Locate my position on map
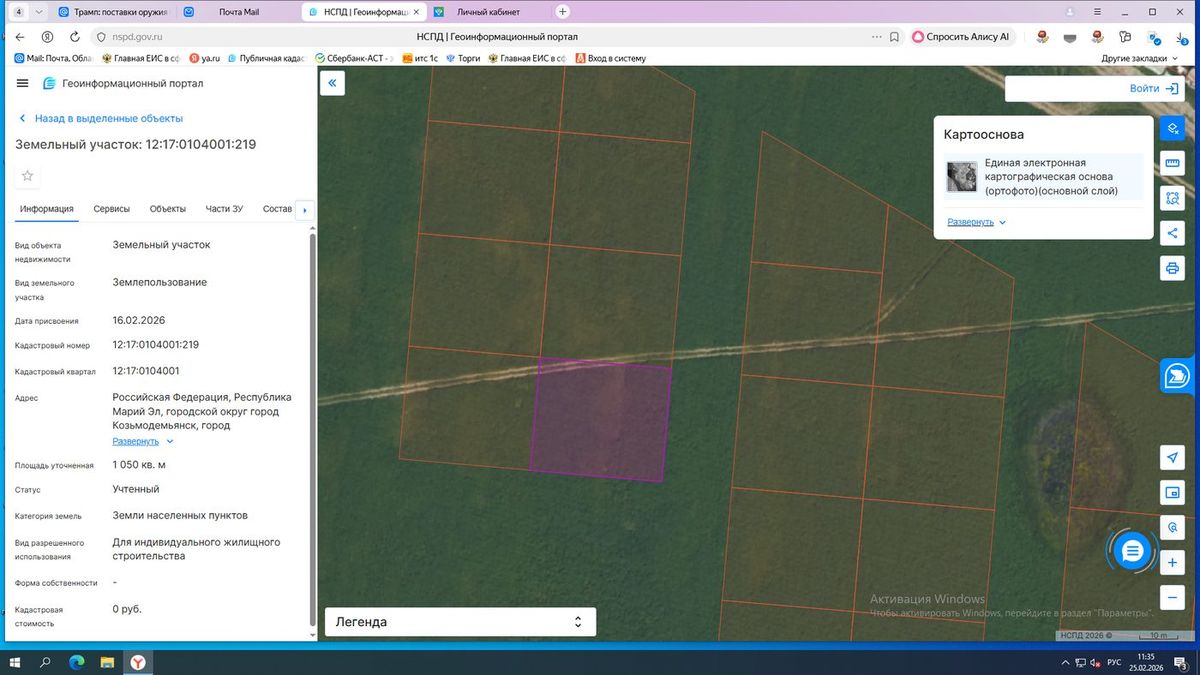The image size is (1200, 675). point(1173,457)
